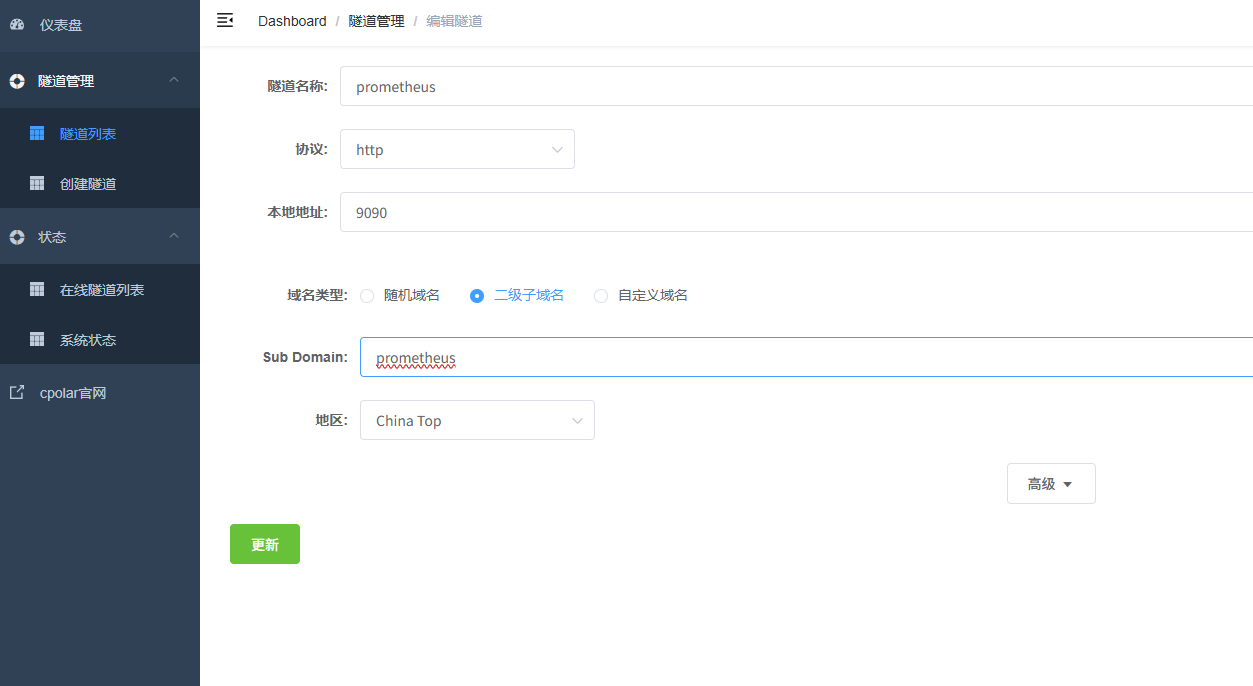The height and width of the screenshot is (686, 1253).
Task: Click the tunnel management lifebuoy icon
Action: point(17,81)
